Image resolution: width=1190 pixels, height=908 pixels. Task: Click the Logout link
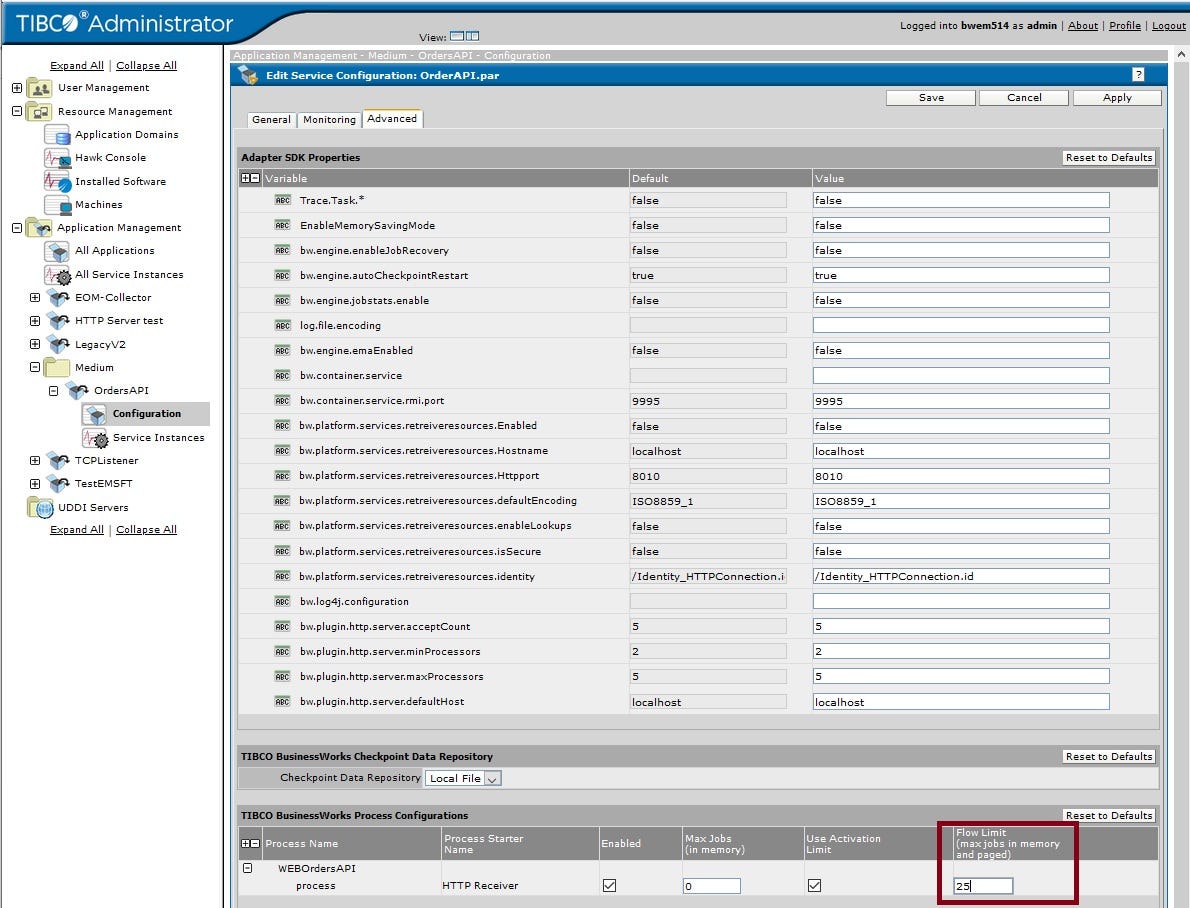[x=1168, y=26]
